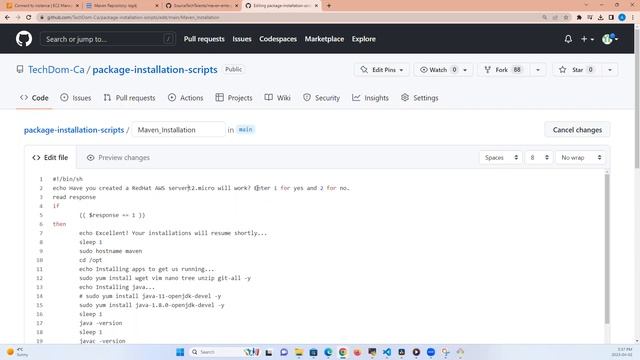
Task: Open the browser downloads icon
Action: point(600,17)
